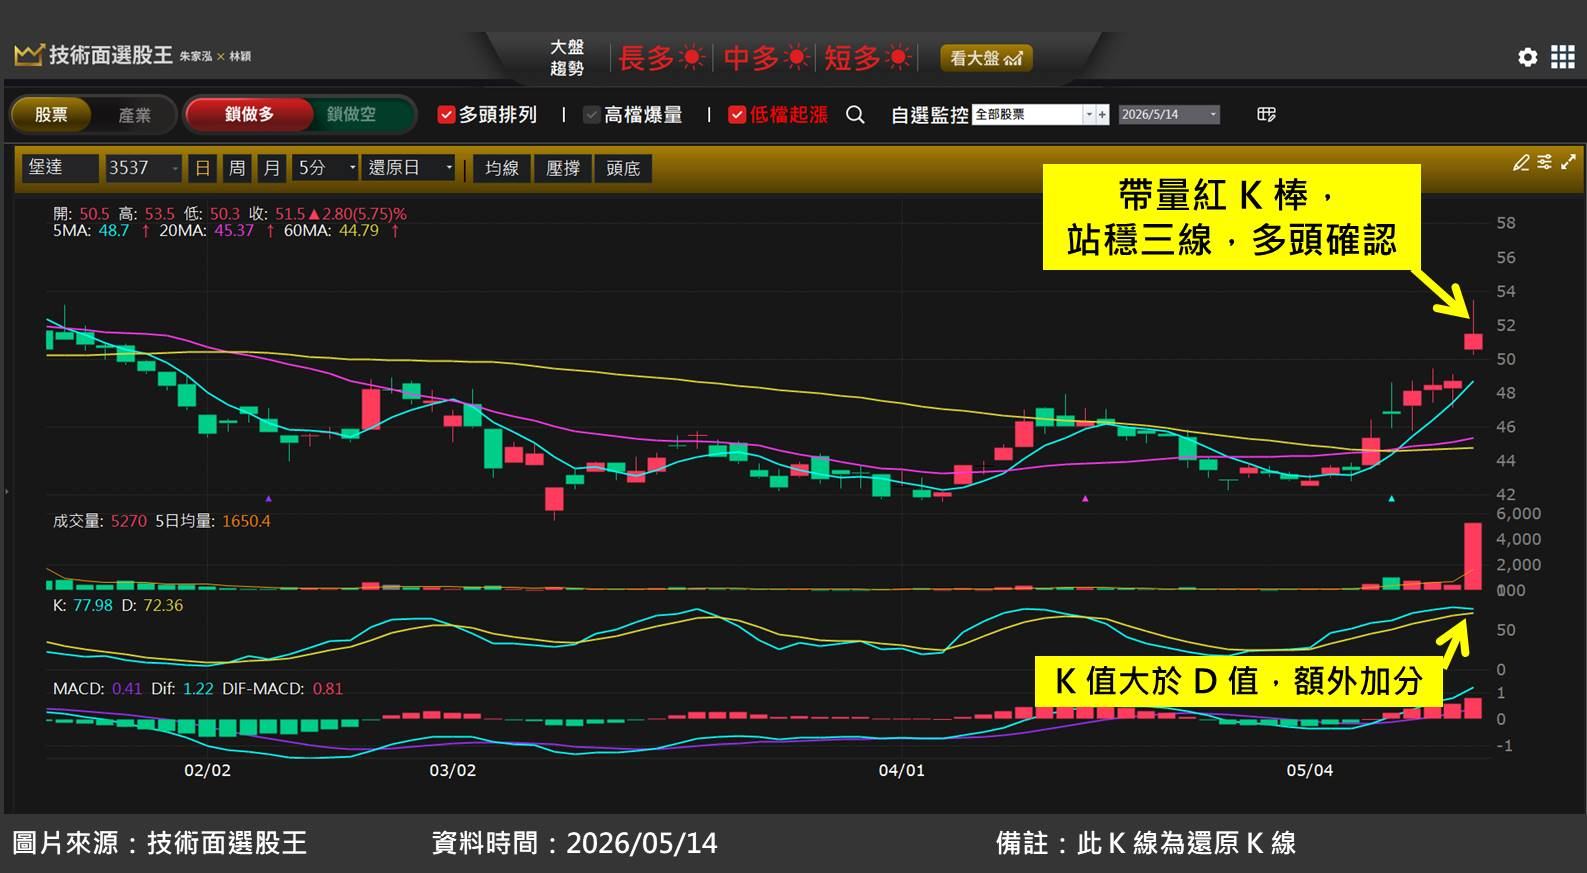Click the MACD: 0.41 value
The image size is (1587, 873).
coord(98,689)
